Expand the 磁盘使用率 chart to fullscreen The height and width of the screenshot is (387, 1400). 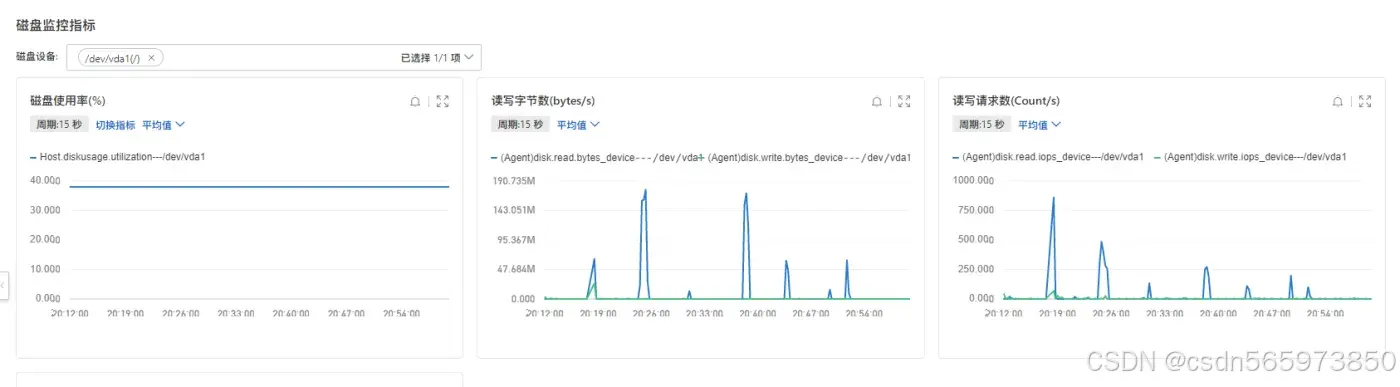click(443, 101)
